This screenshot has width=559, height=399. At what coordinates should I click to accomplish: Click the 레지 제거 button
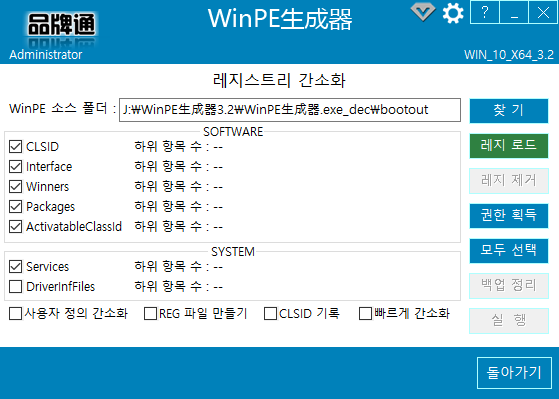point(509,180)
